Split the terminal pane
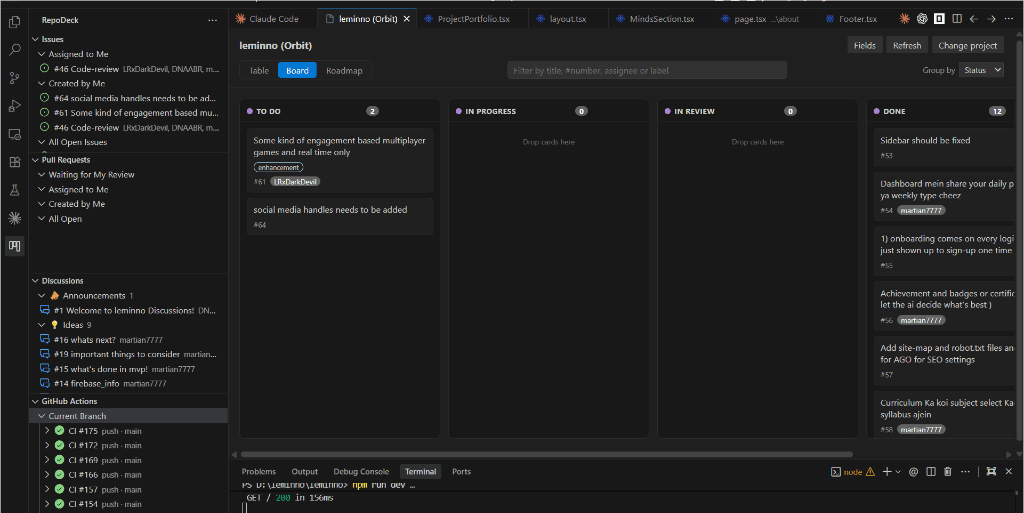Viewport: 1024px width, 513px height. 931,472
